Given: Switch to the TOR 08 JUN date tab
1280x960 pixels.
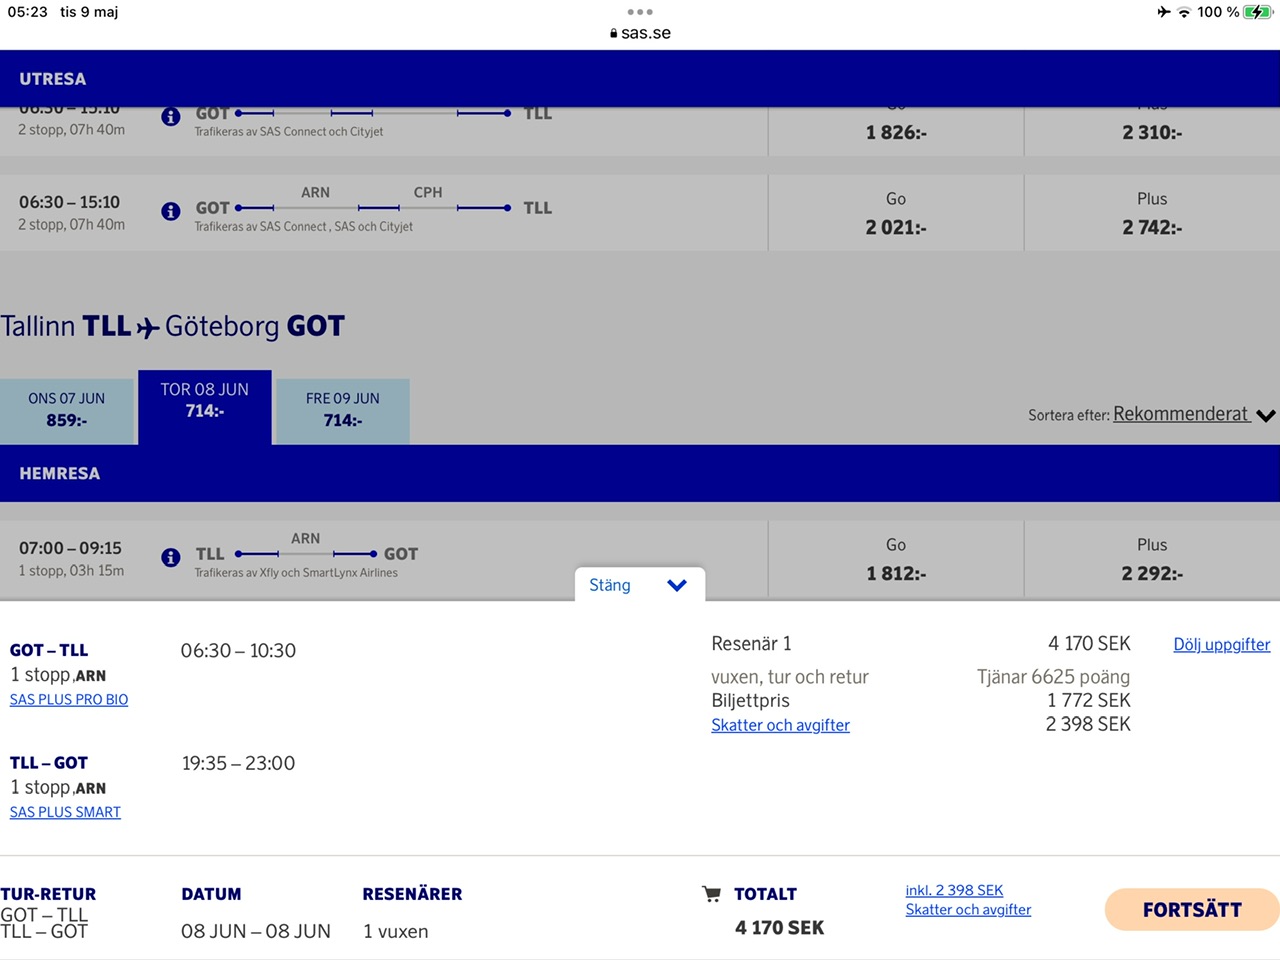Looking at the screenshot, I should (205, 401).
